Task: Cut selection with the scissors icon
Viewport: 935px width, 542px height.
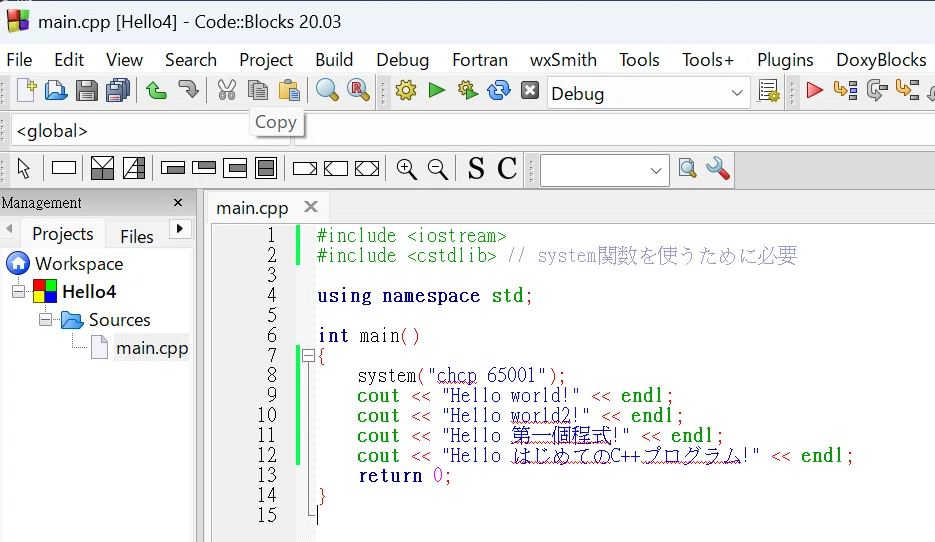Action: point(227,91)
